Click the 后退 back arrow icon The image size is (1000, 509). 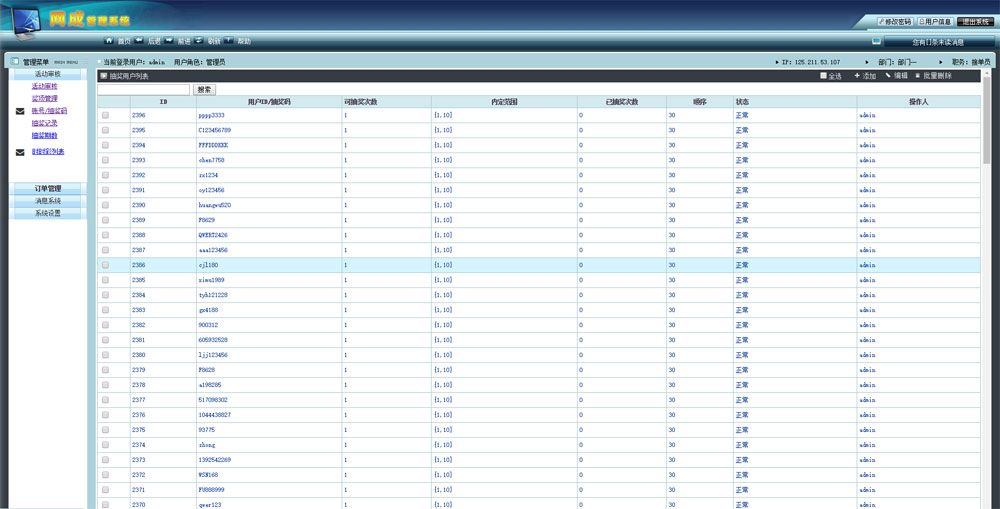(139, 41)
